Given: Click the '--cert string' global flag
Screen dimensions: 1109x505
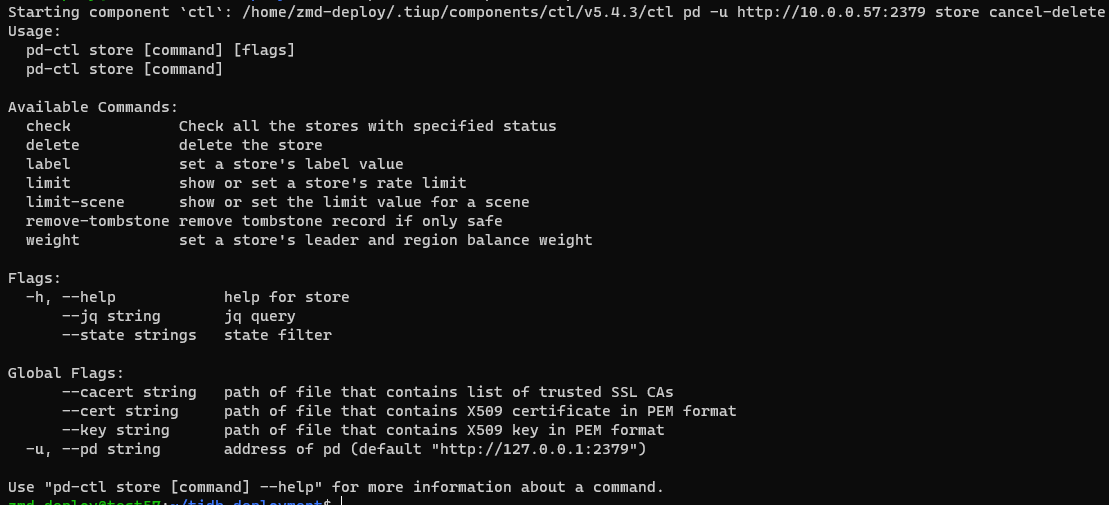Looking at the screenshot, I should click(119, 411).
